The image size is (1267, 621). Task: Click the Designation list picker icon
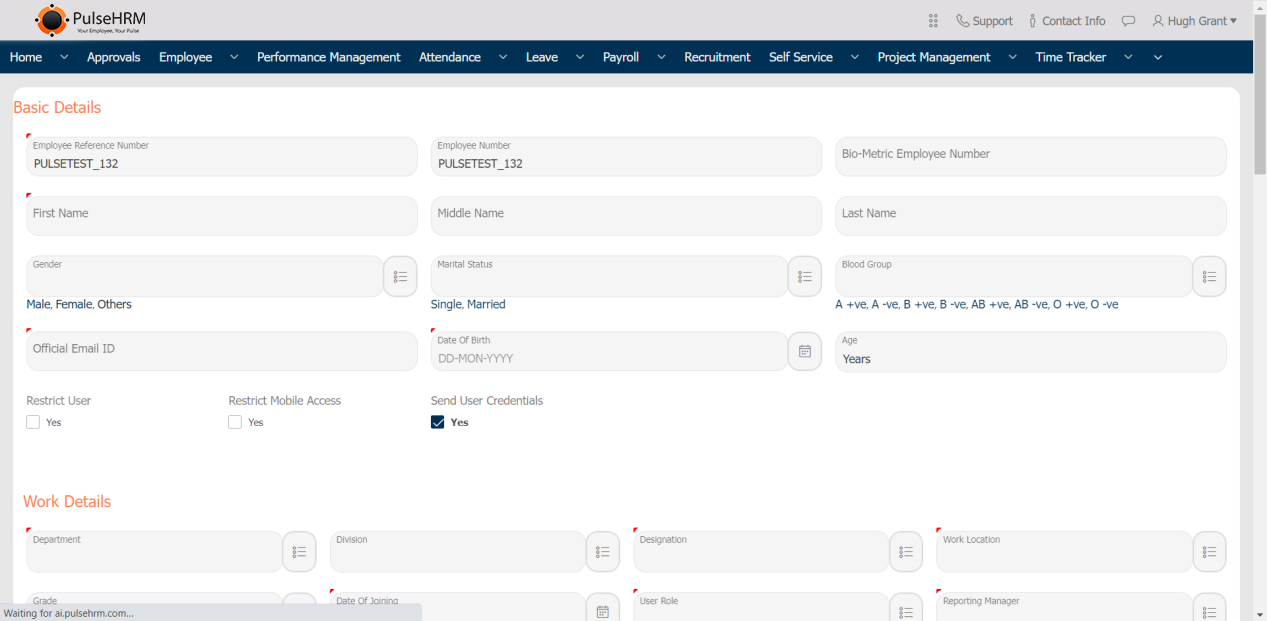click(905, 552)
